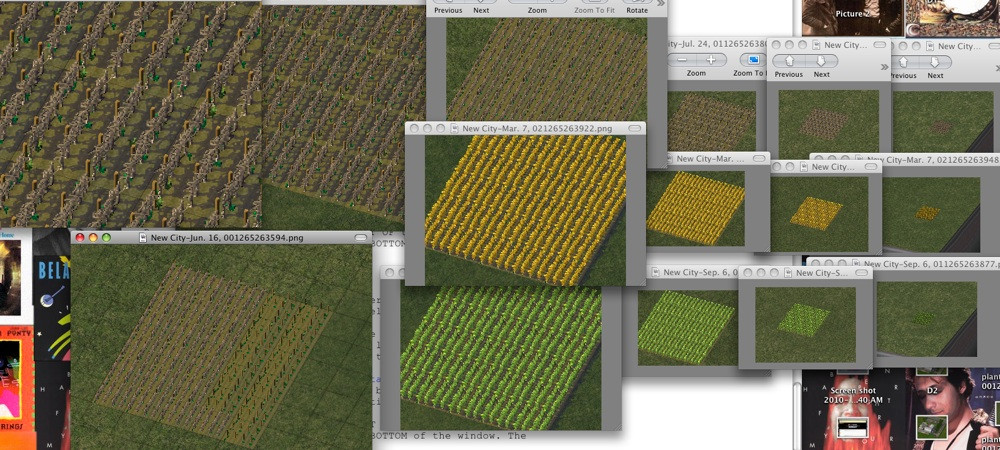The width and height of the screenshot is (1000, 450).
Task: Click Next label in the topmost Preview toolbar
Action: point(482,10)
